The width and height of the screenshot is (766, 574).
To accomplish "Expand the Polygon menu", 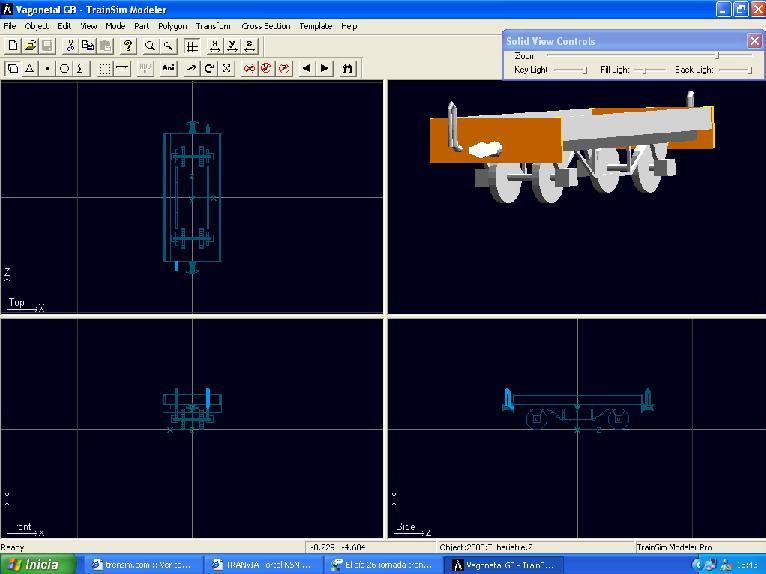I will [x=172, y=26].
